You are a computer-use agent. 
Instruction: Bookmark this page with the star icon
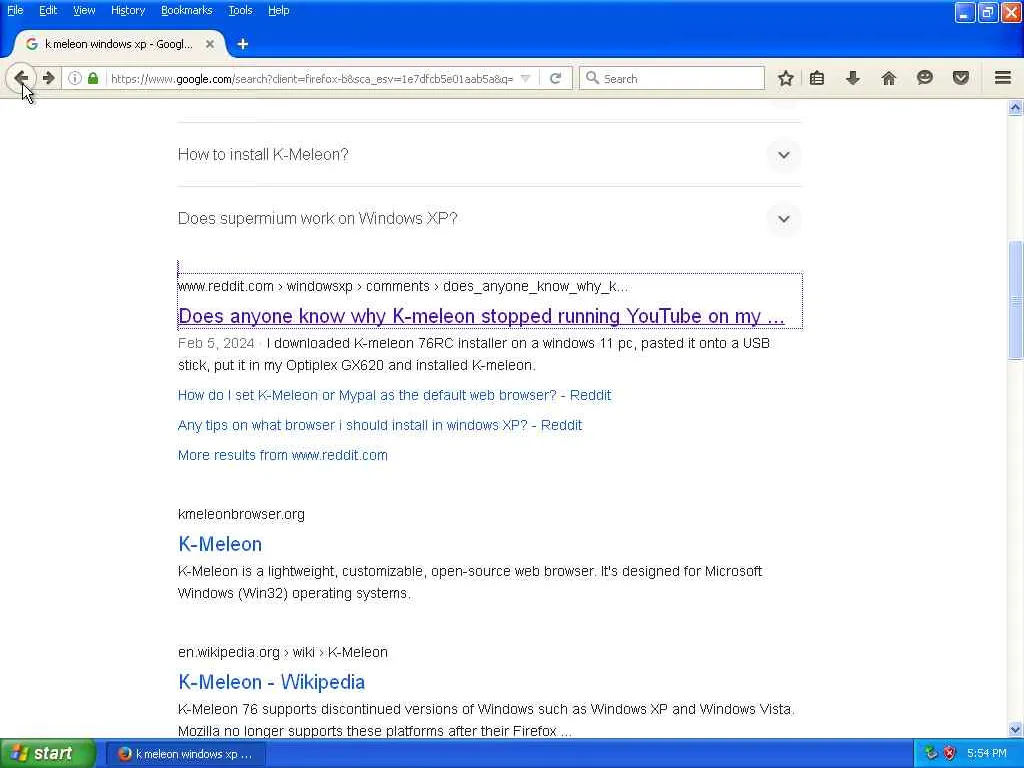786,78
